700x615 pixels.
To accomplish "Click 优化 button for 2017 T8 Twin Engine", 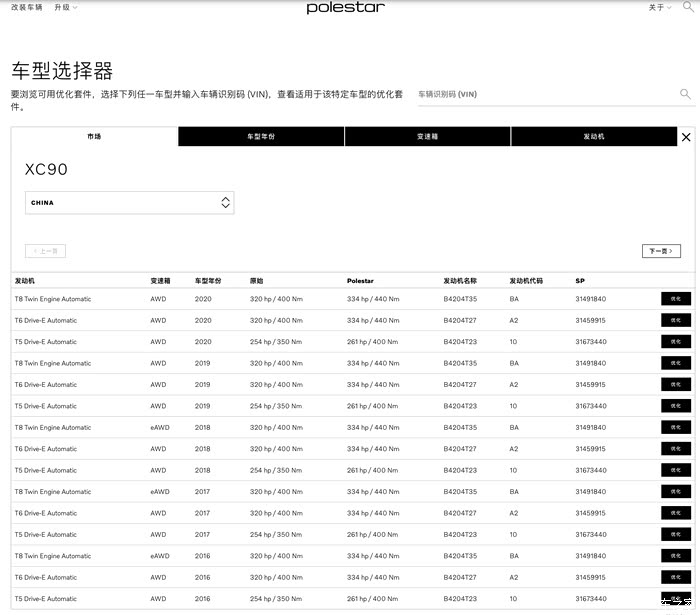I will point(675,491).
